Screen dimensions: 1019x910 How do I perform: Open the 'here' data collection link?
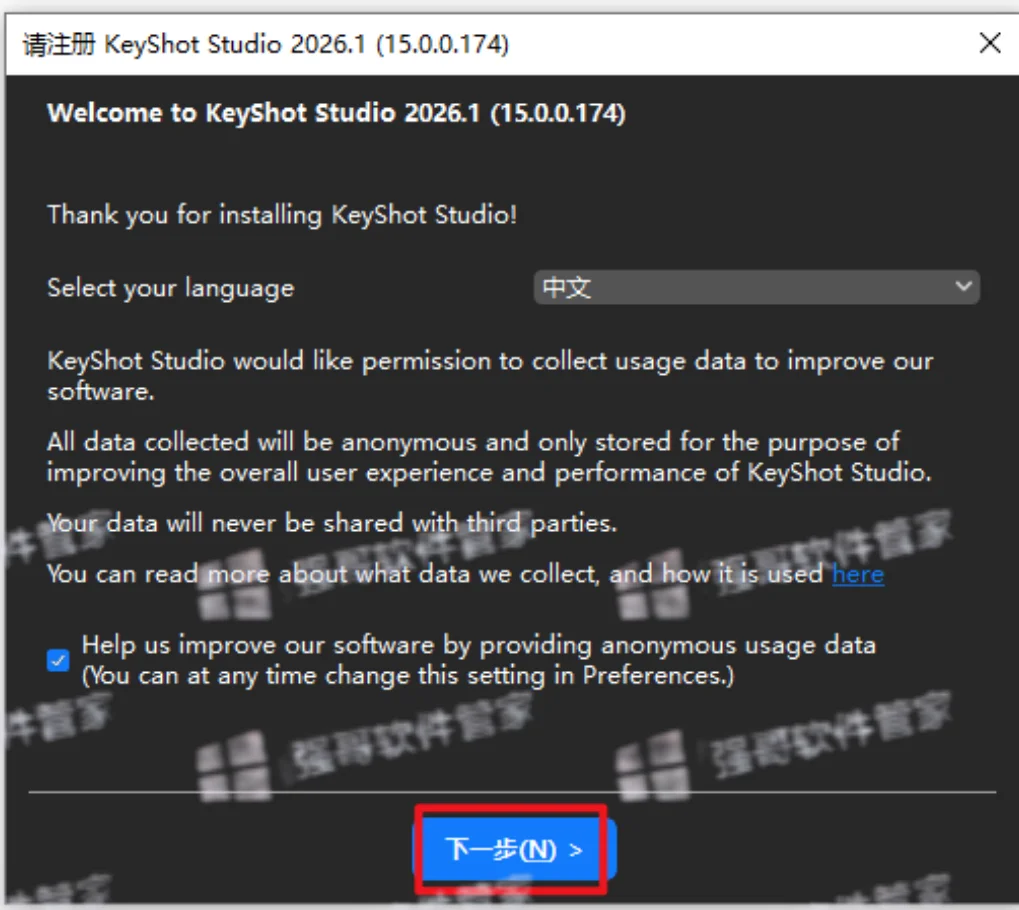coord(857,575)
